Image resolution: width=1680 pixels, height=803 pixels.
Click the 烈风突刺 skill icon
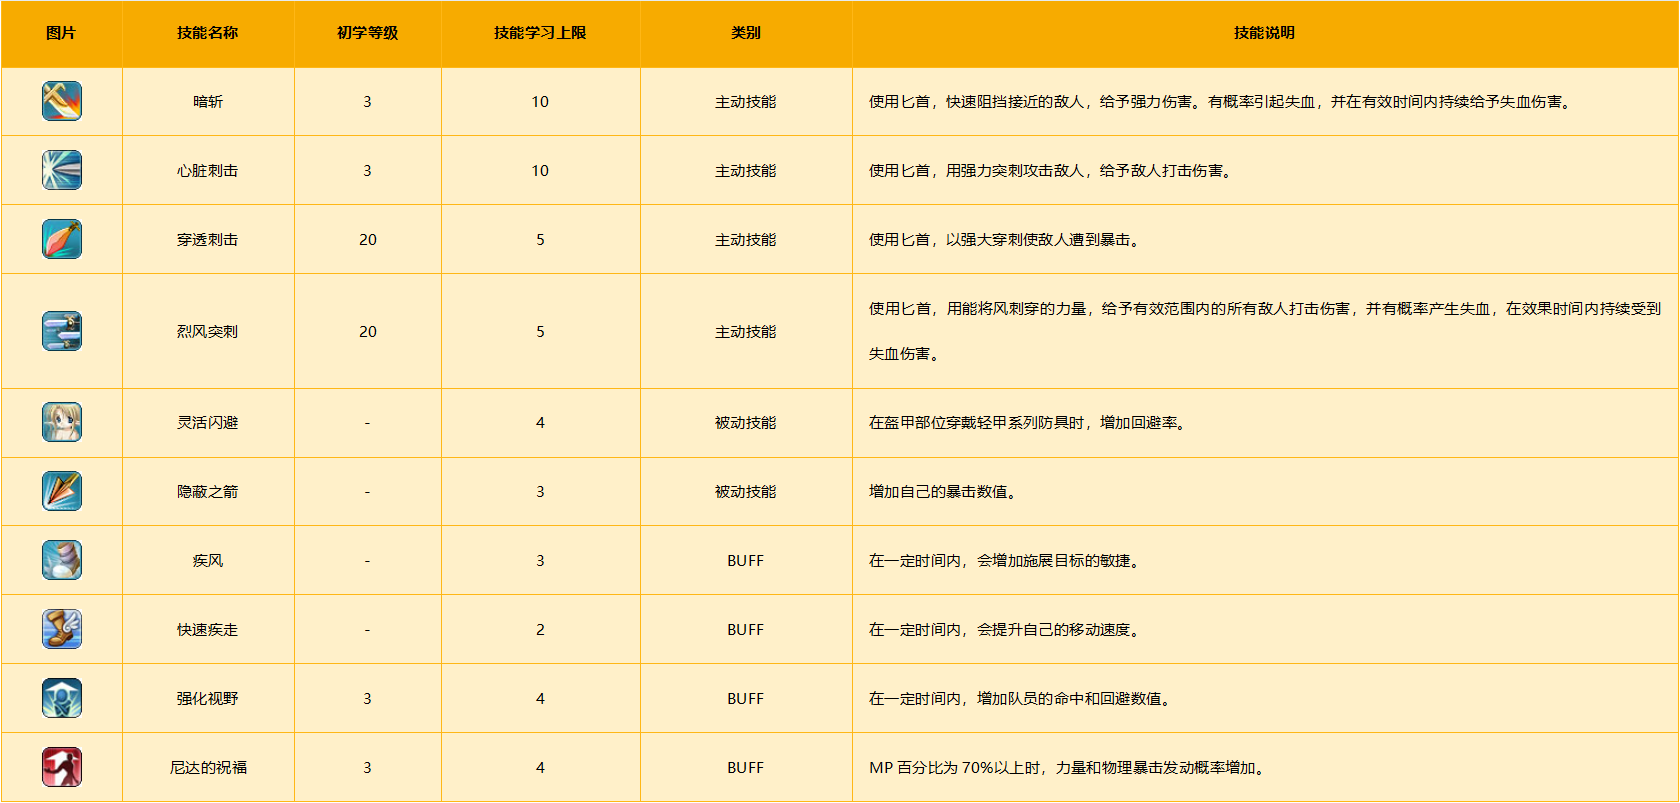pyautogui.click(x=62, y=332)
